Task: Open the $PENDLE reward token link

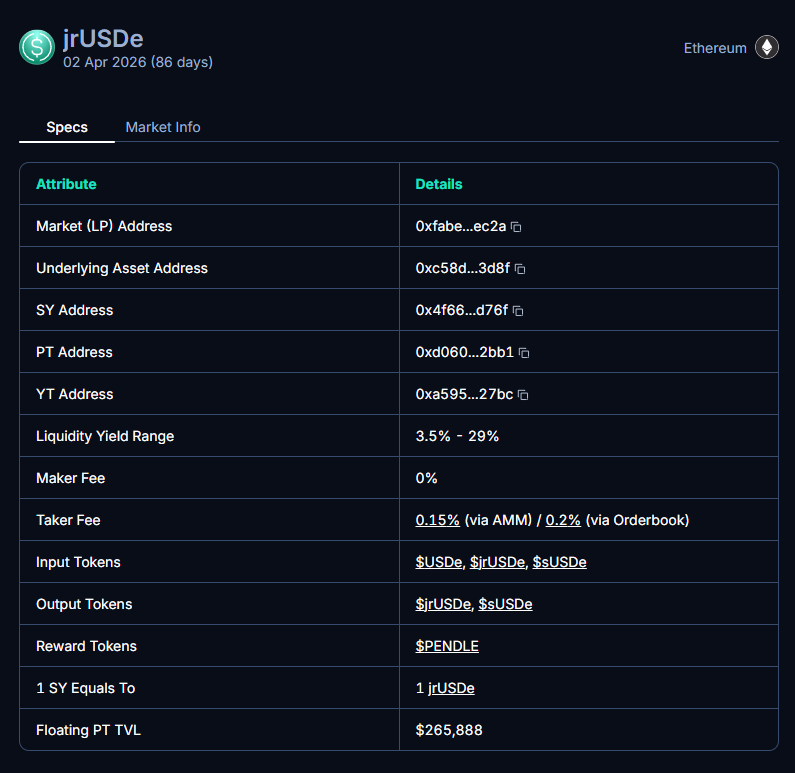Action: tap(447, 646)
